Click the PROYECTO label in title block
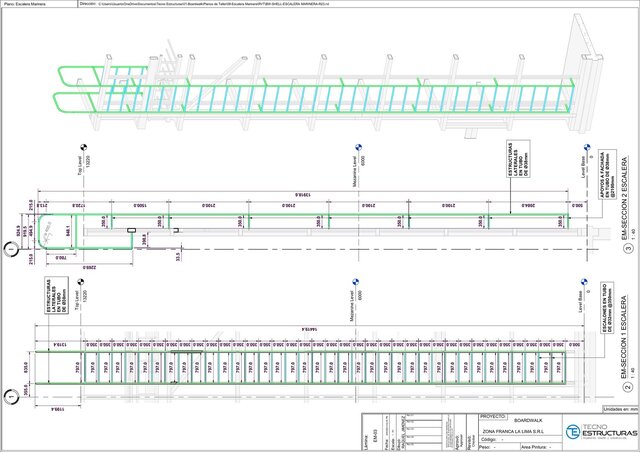This screenshot has width=640, height=452. click(493, 416)
